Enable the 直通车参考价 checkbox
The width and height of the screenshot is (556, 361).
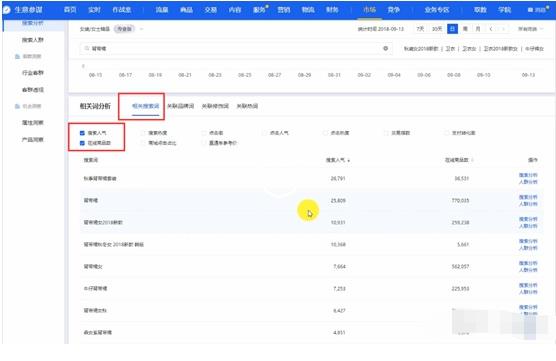click(x=204, y=143)
